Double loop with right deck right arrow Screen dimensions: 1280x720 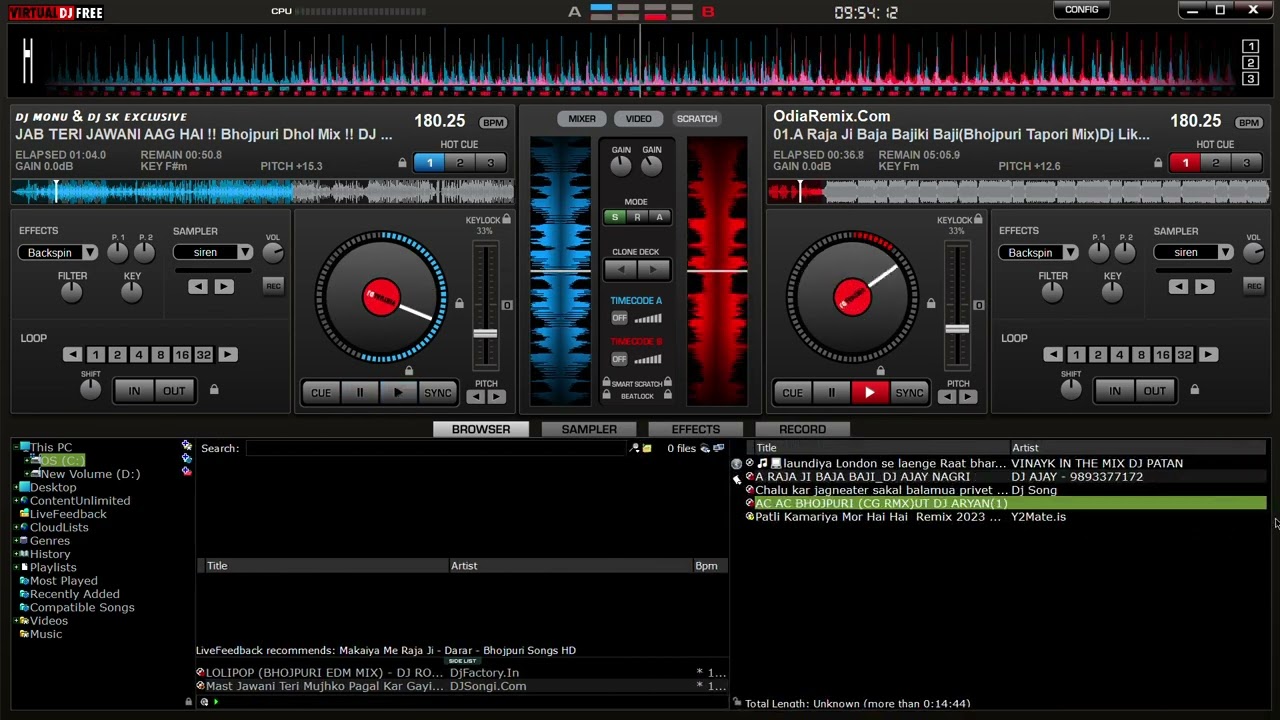click(1208, 355)
